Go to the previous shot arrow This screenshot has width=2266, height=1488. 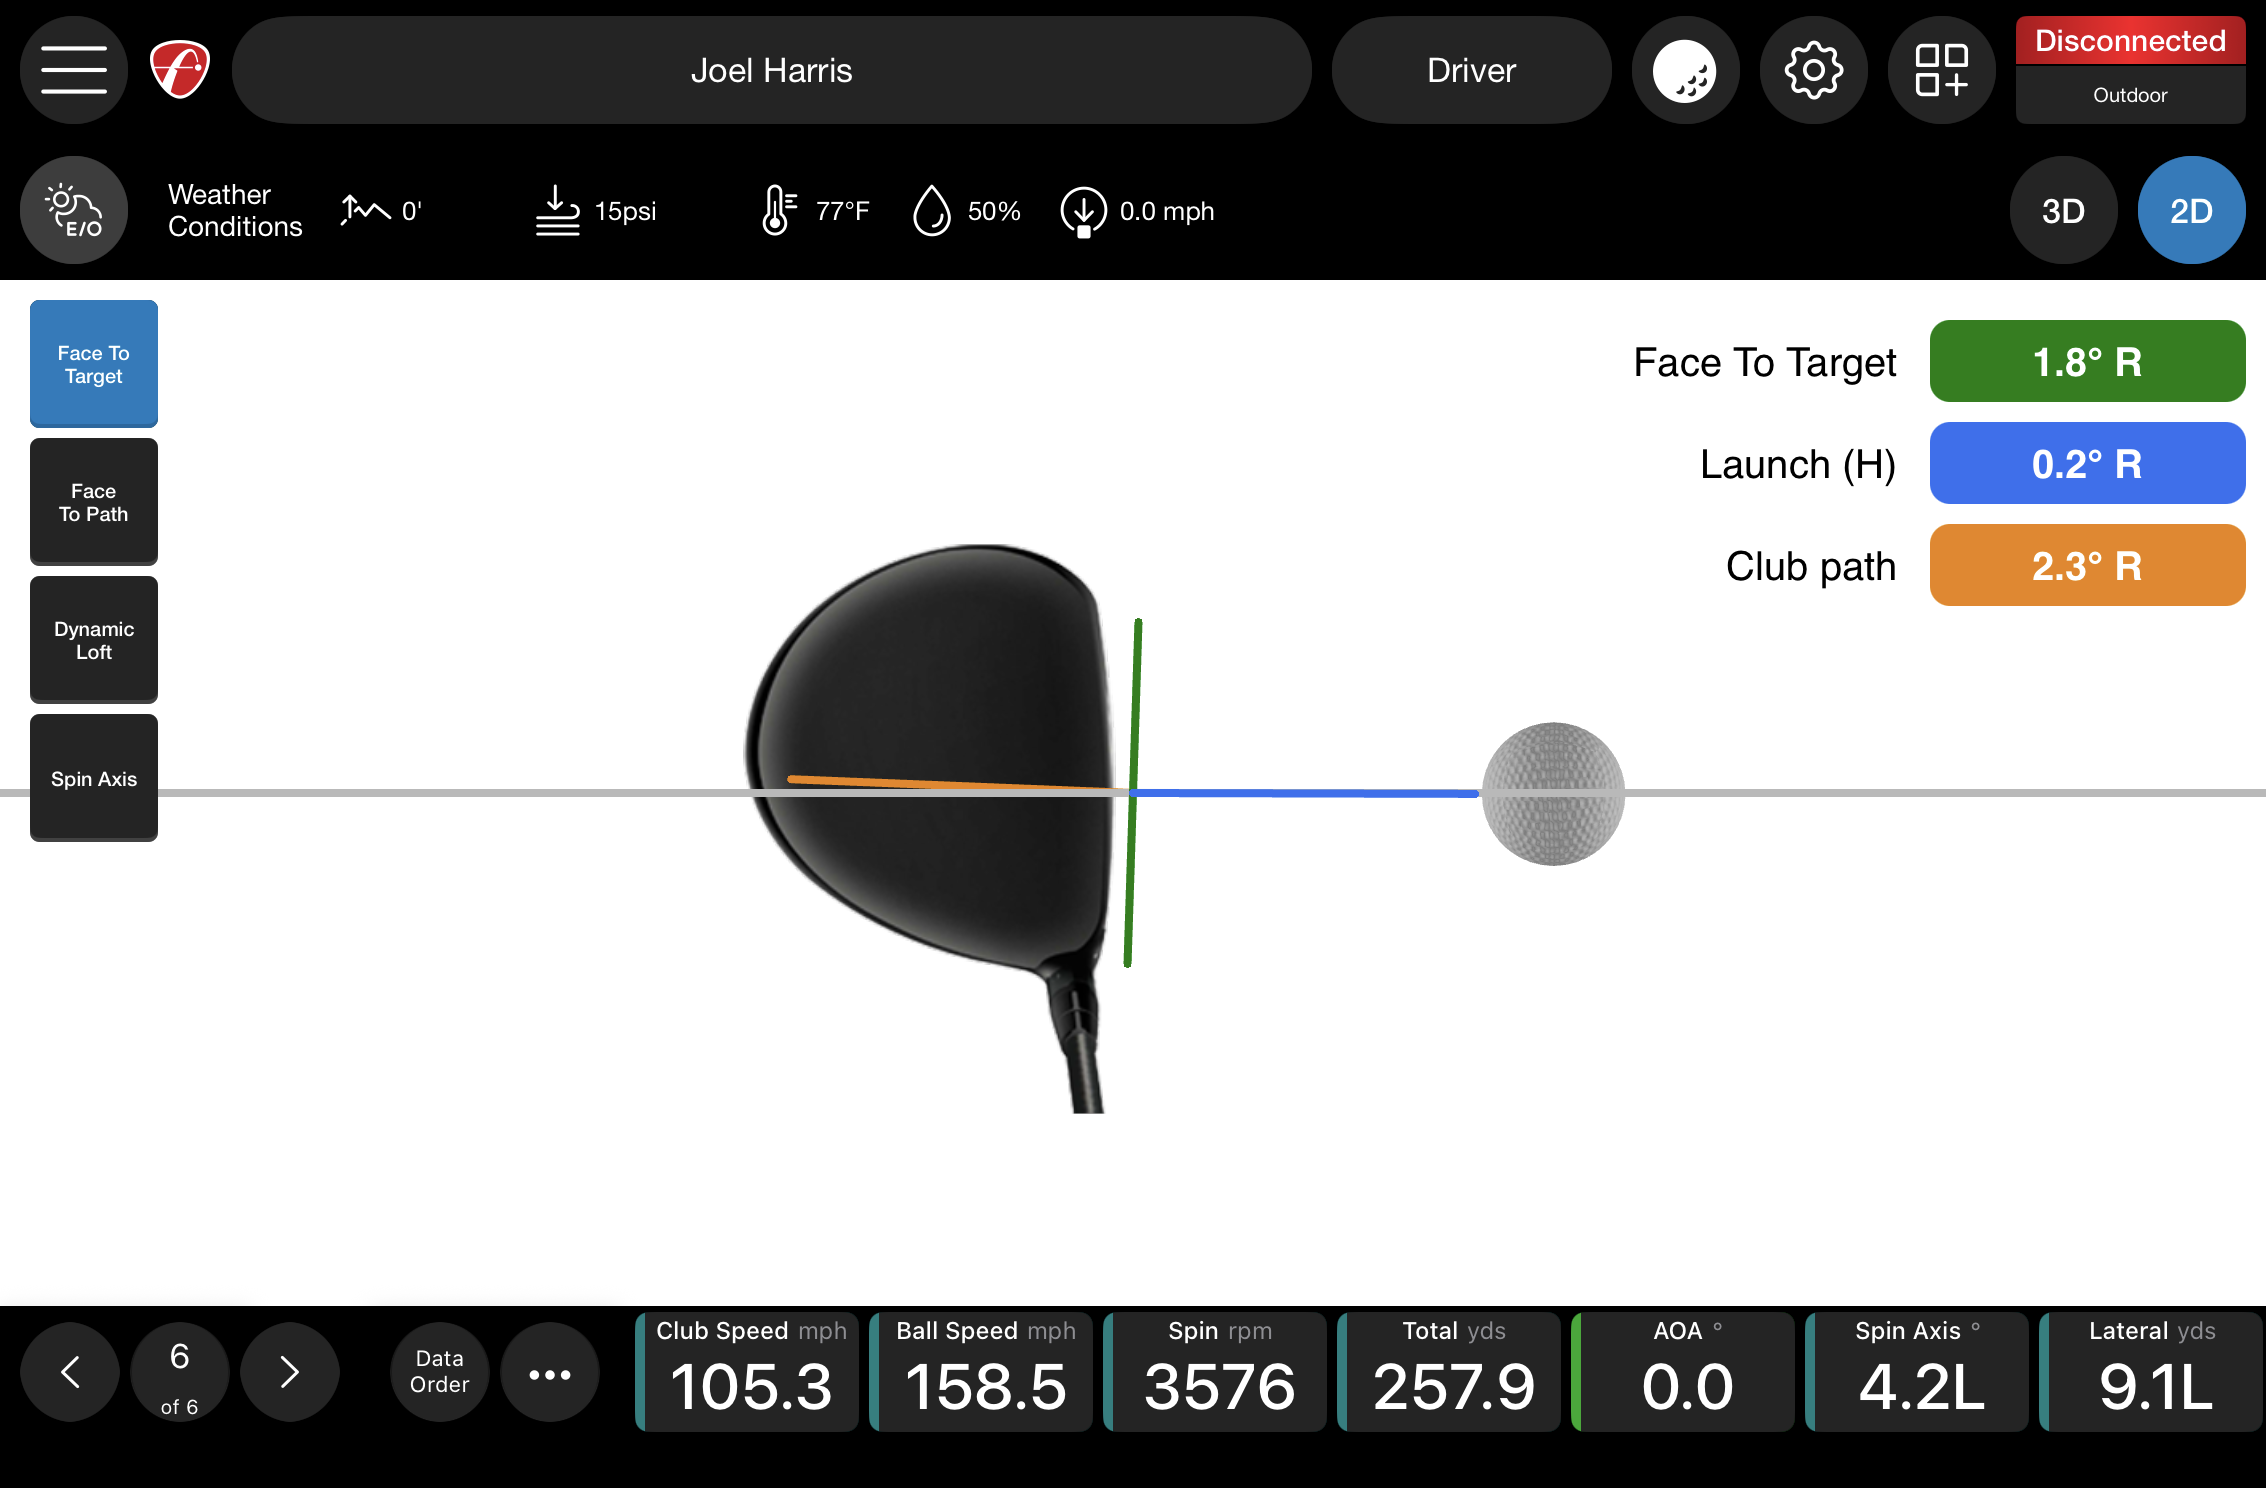[x=70, y=1373]
